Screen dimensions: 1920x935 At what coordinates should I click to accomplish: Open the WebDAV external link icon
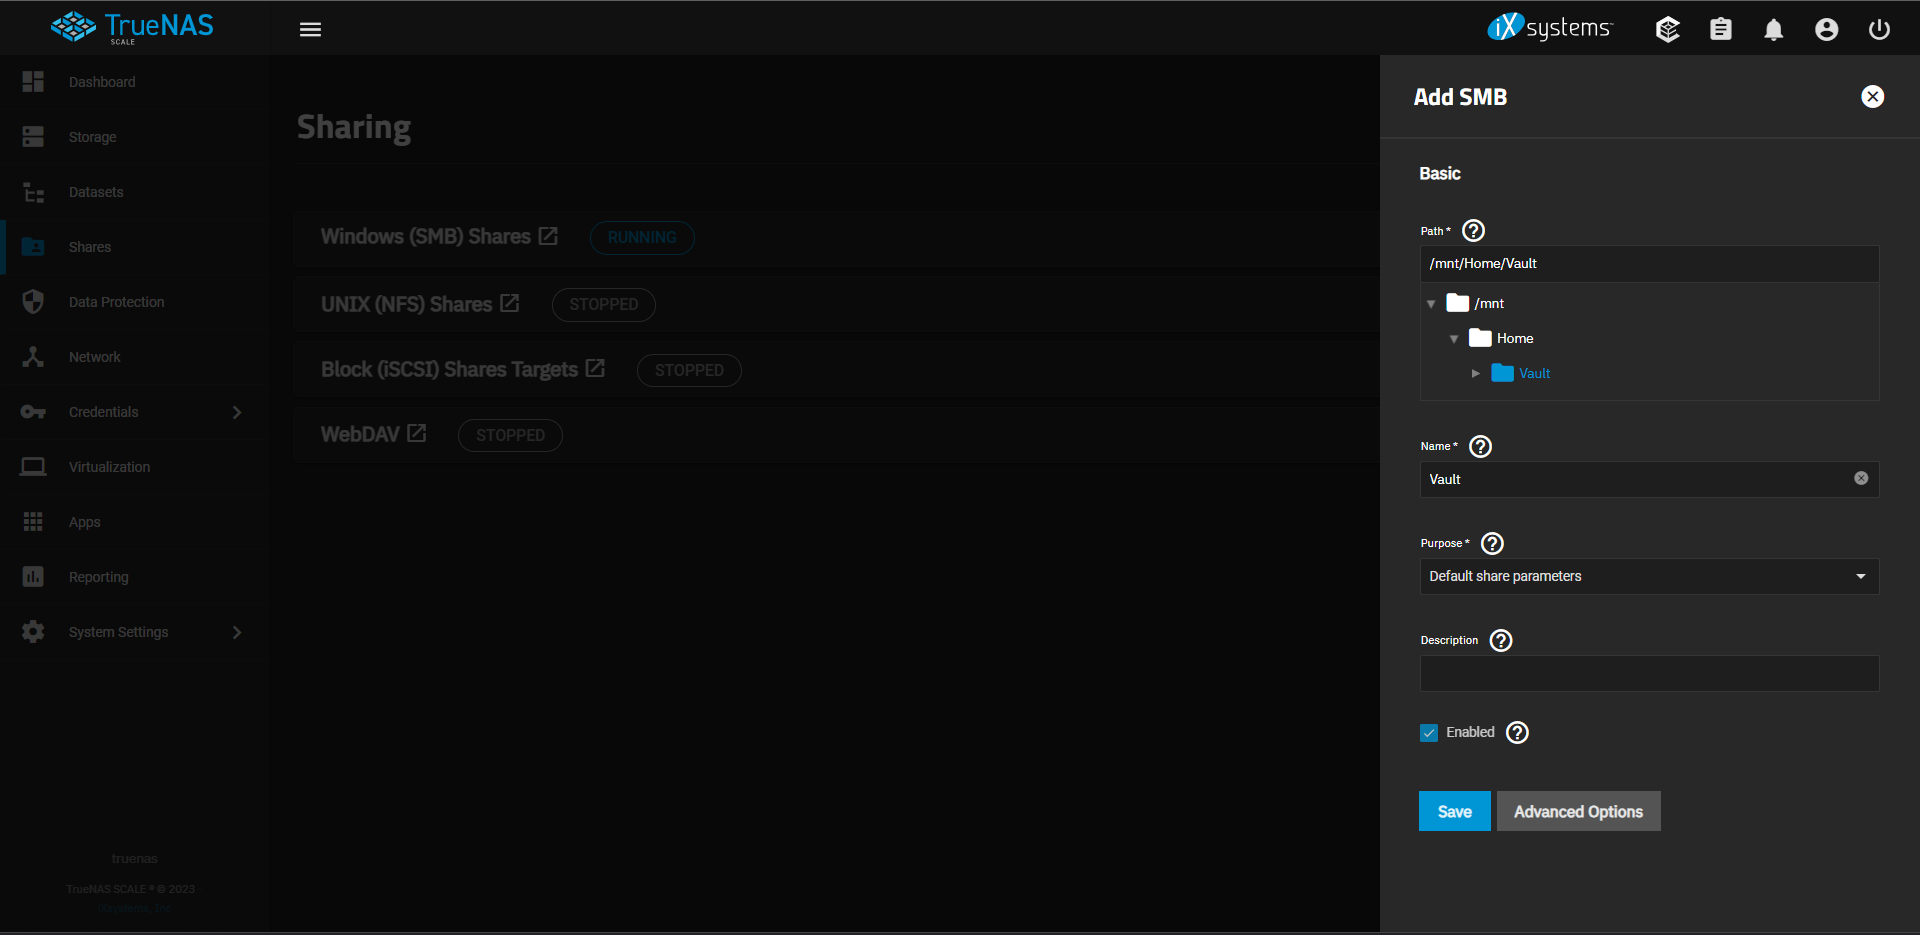pyautogui.click(x=416, y=433)
